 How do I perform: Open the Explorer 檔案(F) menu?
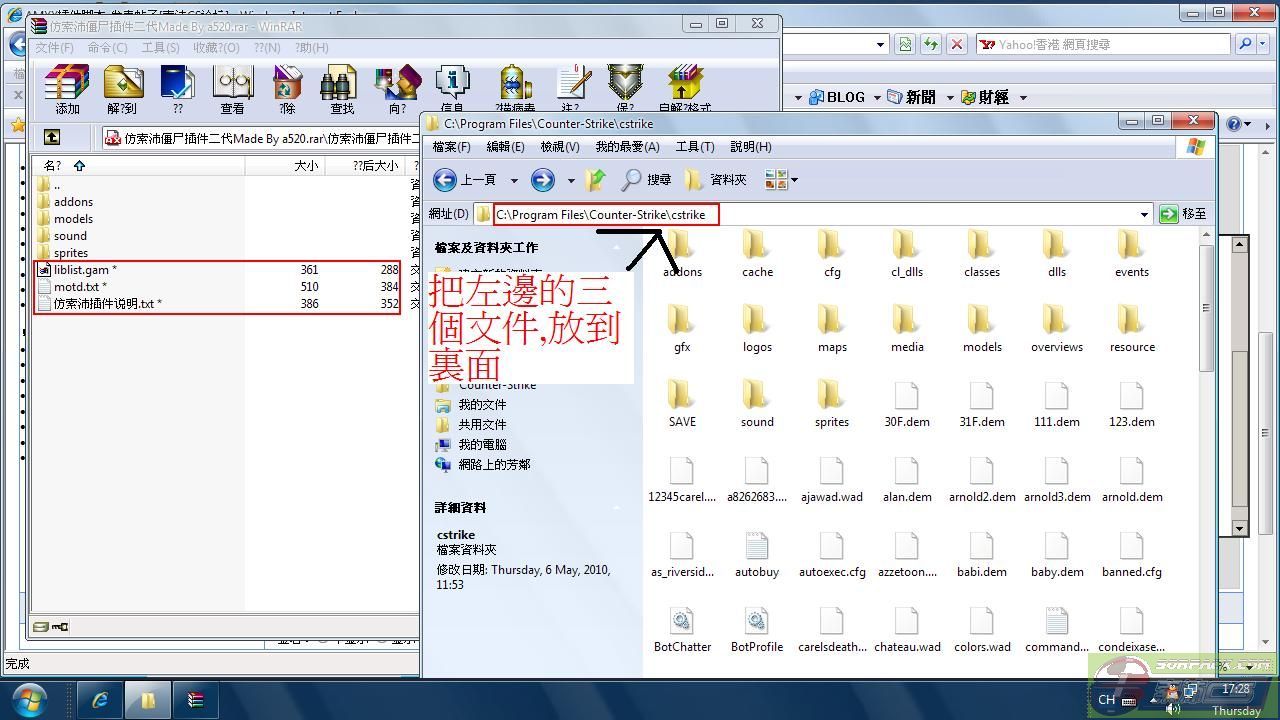pos(451,146)
